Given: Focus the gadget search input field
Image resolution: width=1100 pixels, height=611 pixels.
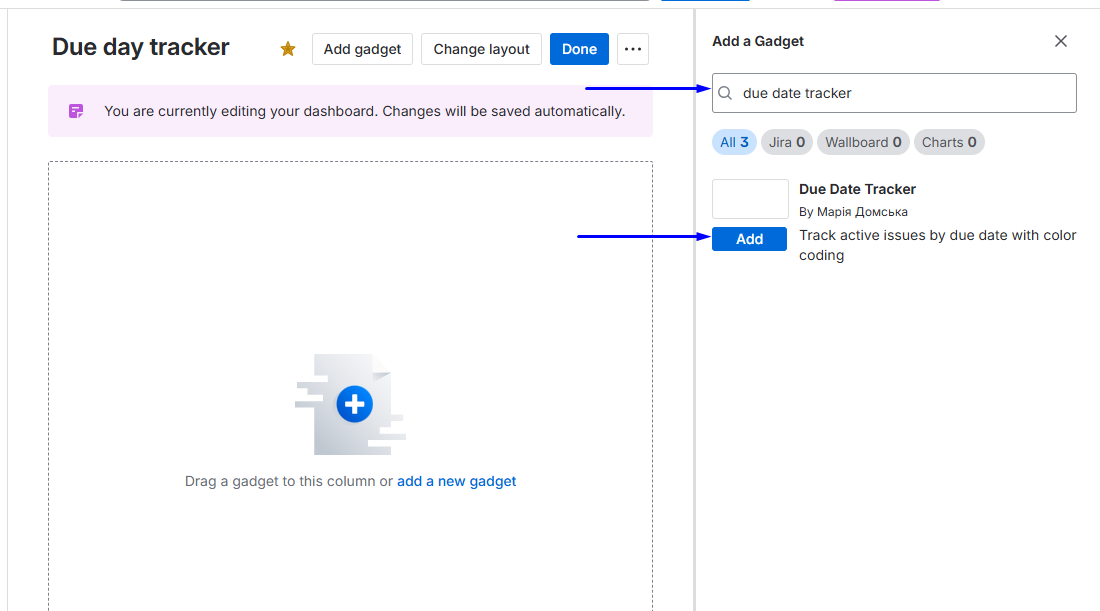Looking at the screenshot, I should (x=900, y=93).
